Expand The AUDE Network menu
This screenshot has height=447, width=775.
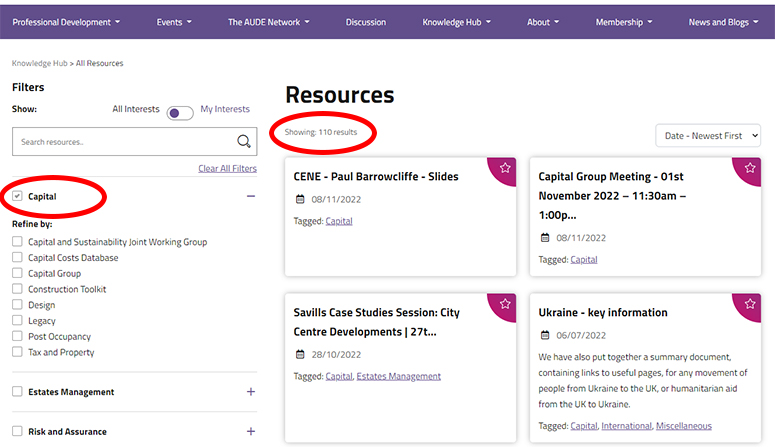[268, 22]
